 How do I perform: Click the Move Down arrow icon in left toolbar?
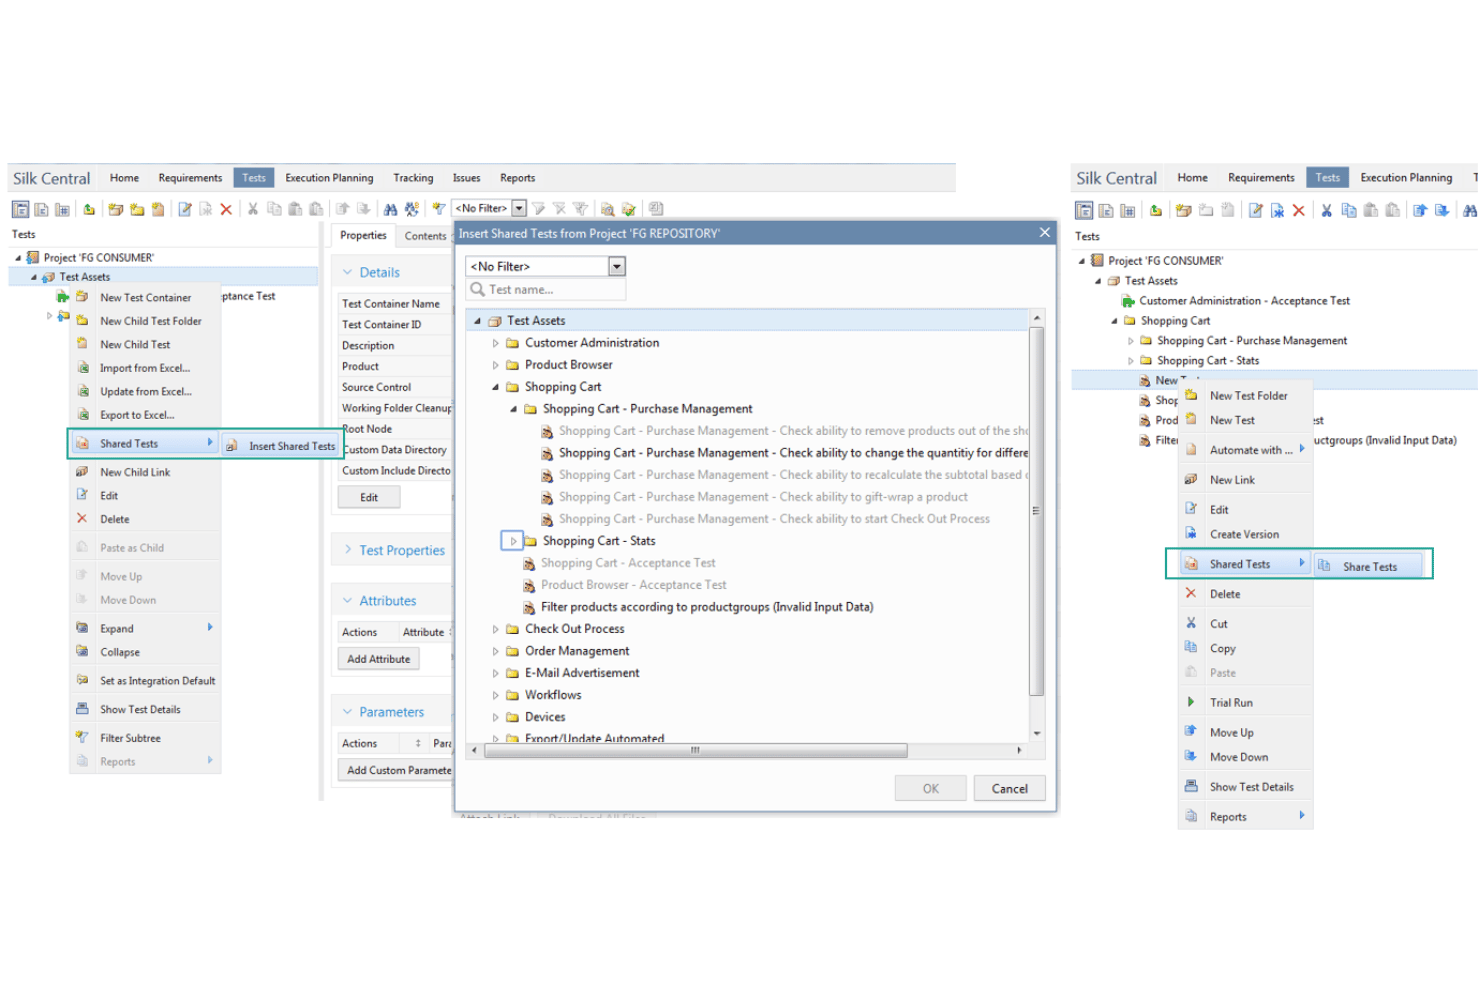[x=363, y=209]
